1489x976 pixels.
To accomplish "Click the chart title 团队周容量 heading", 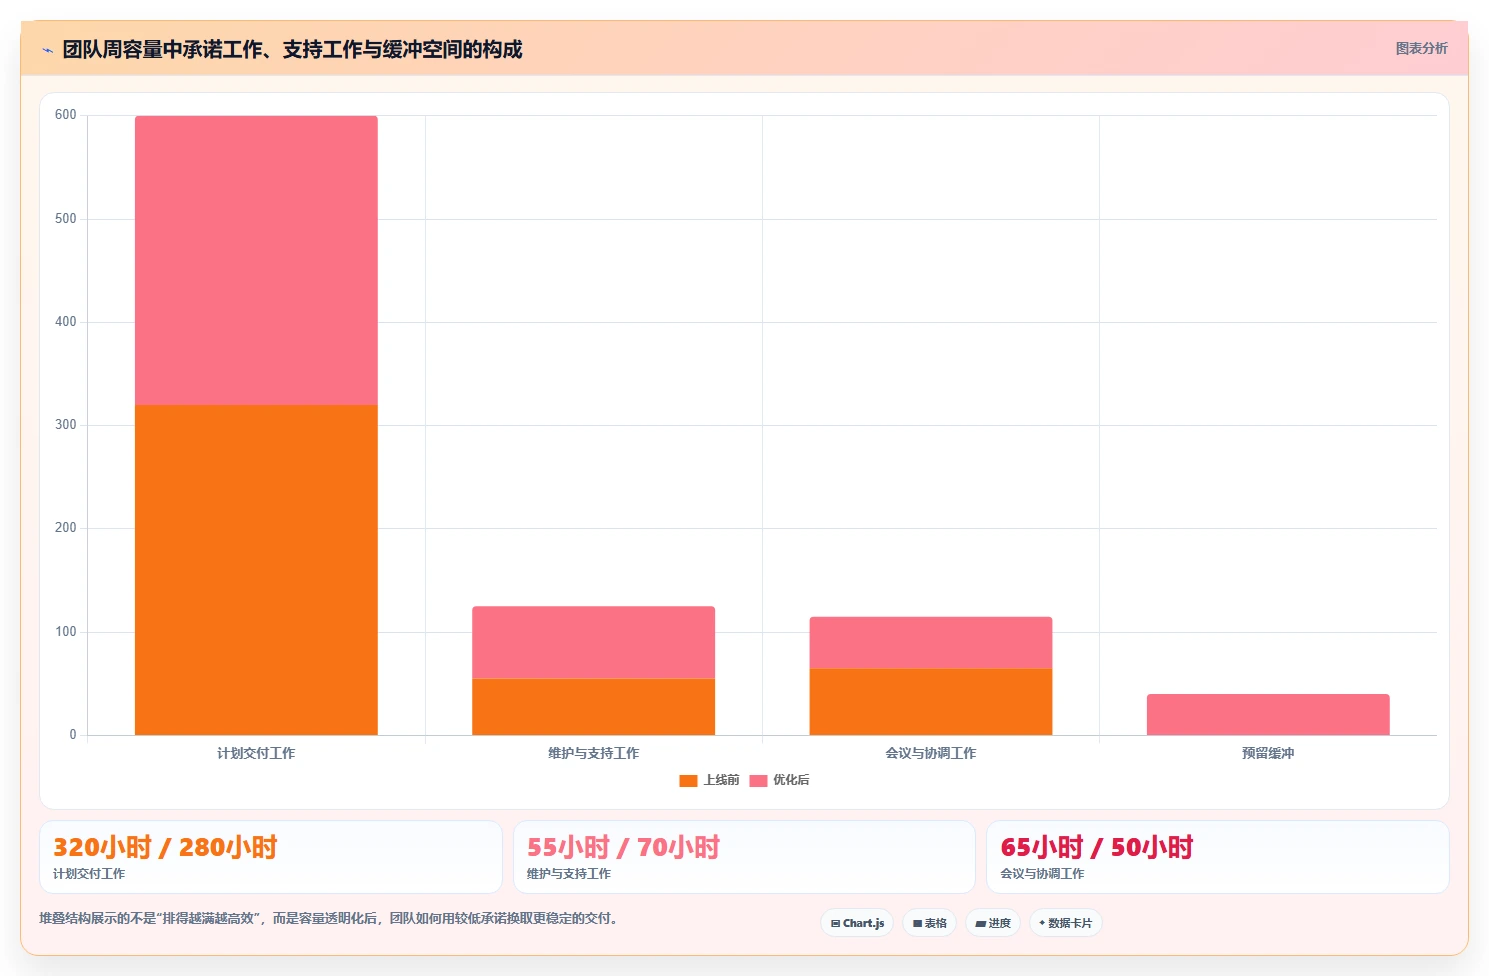I will point(292,49).
